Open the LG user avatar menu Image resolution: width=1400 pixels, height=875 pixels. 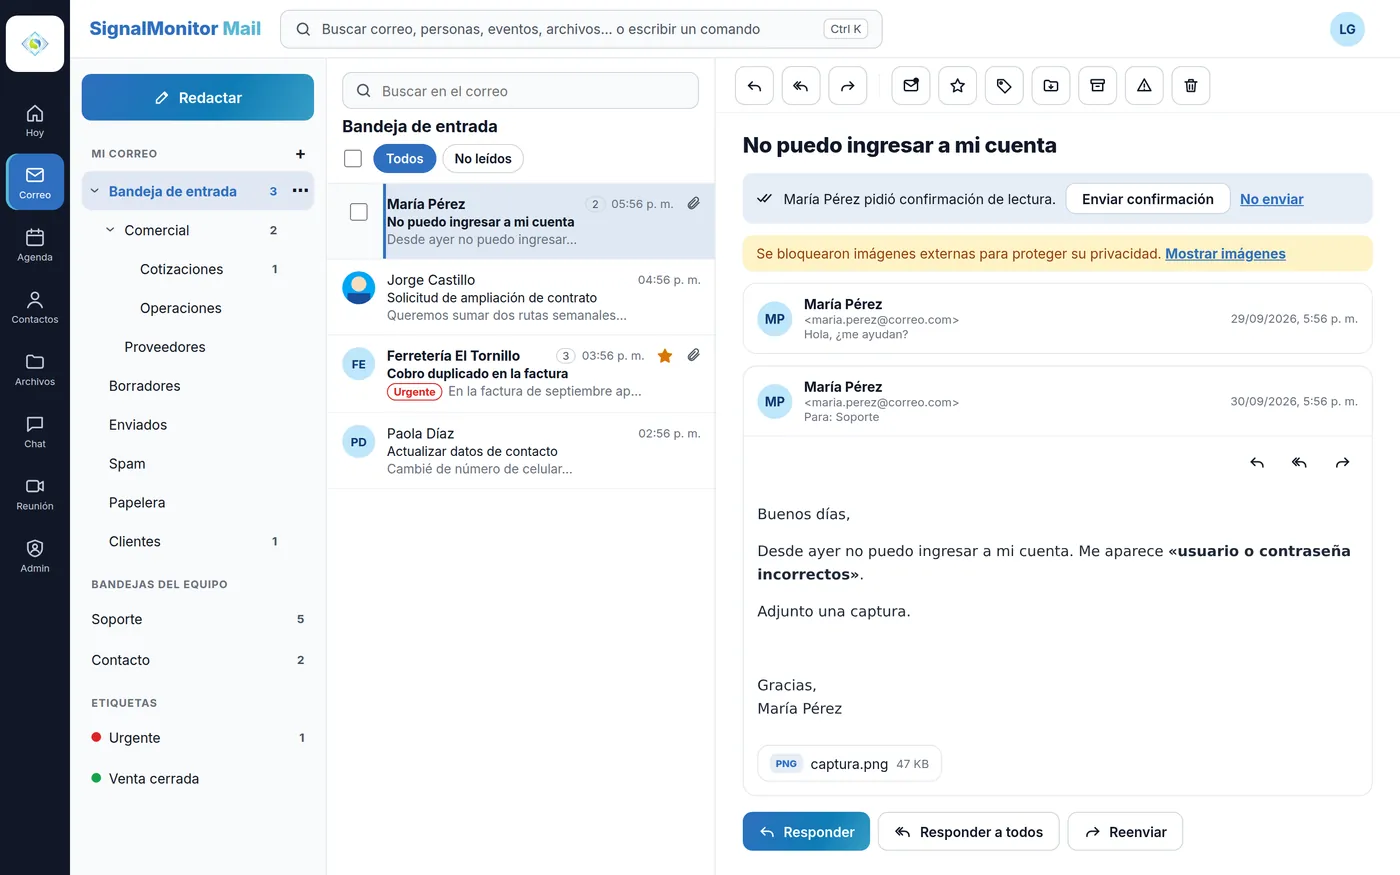coord(1347,29)
